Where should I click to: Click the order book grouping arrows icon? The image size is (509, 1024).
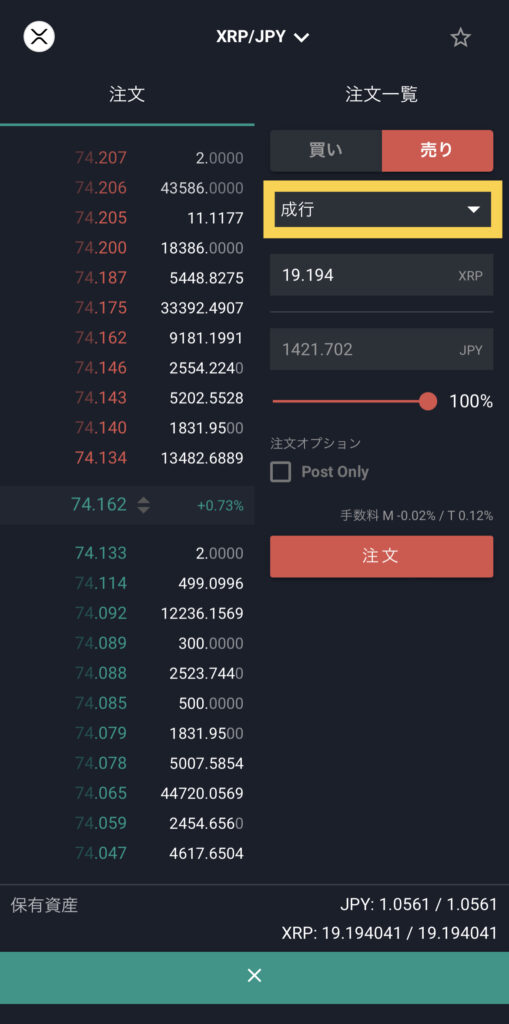143,505
